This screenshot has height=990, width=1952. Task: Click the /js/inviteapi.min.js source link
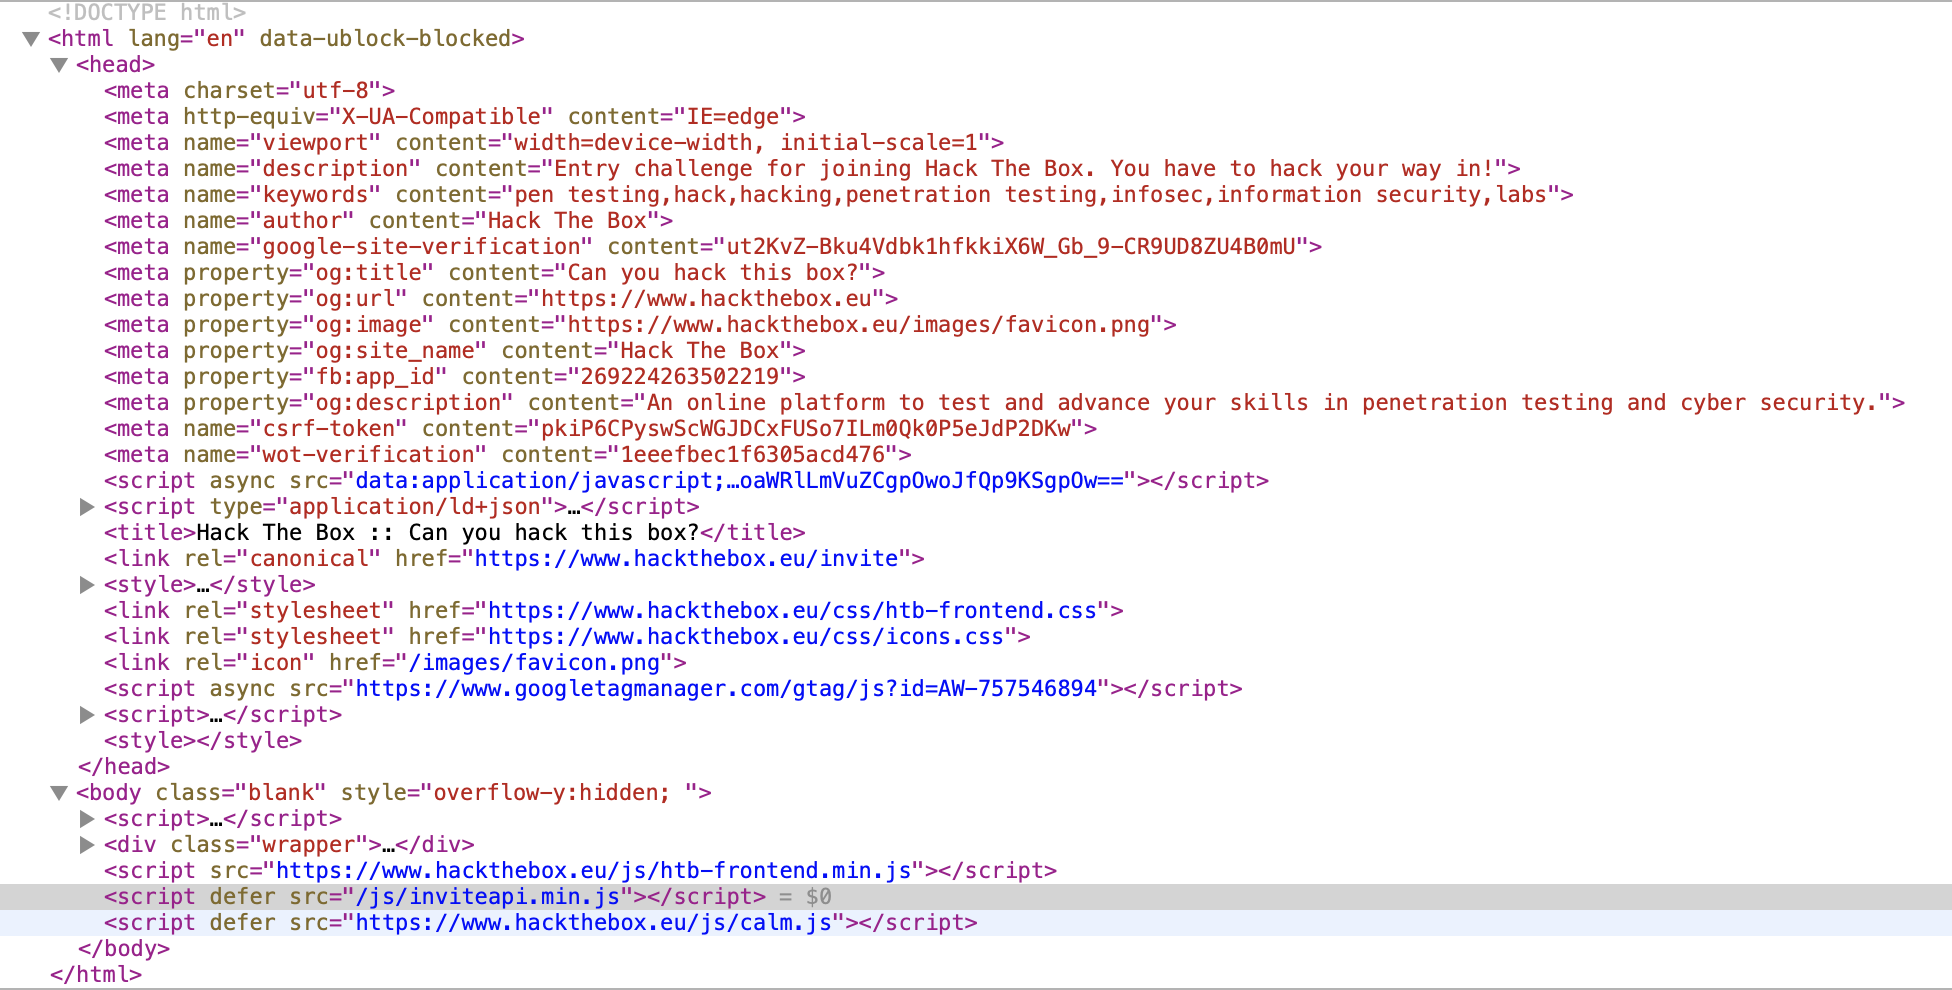click(x=488, y=897)
